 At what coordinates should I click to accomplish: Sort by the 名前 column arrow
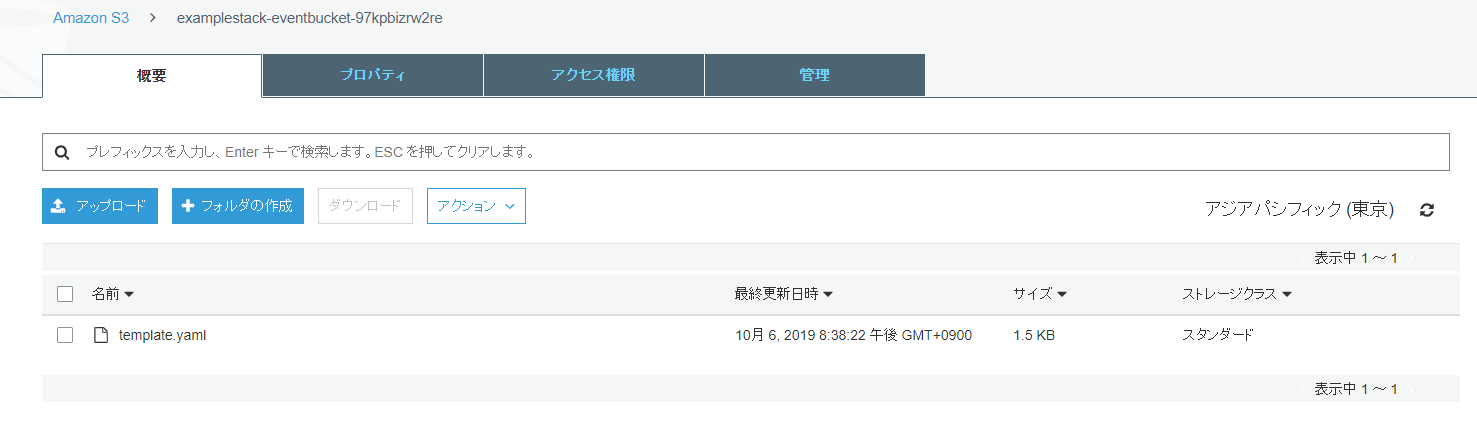[129, 294]
